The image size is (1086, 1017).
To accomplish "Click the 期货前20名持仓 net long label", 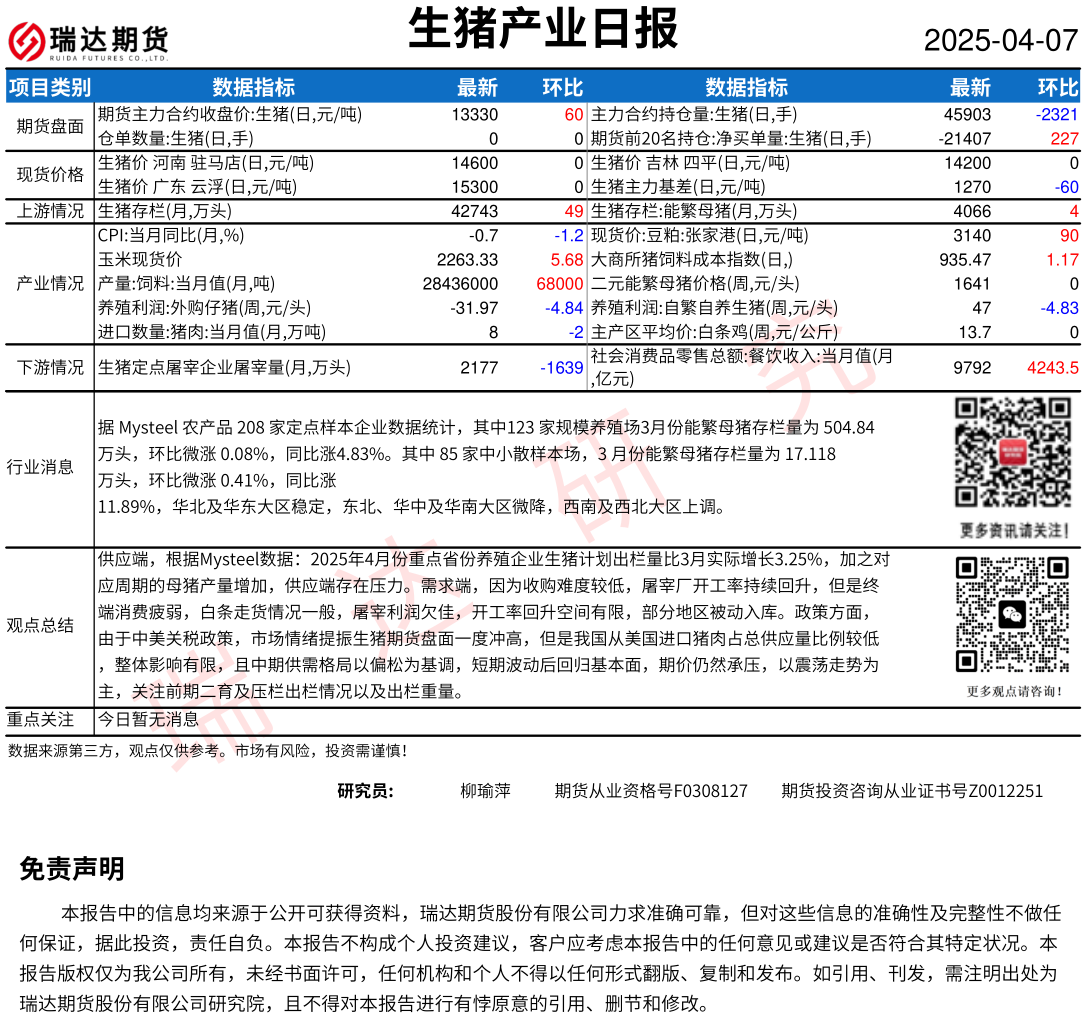I will pos(731,139).
